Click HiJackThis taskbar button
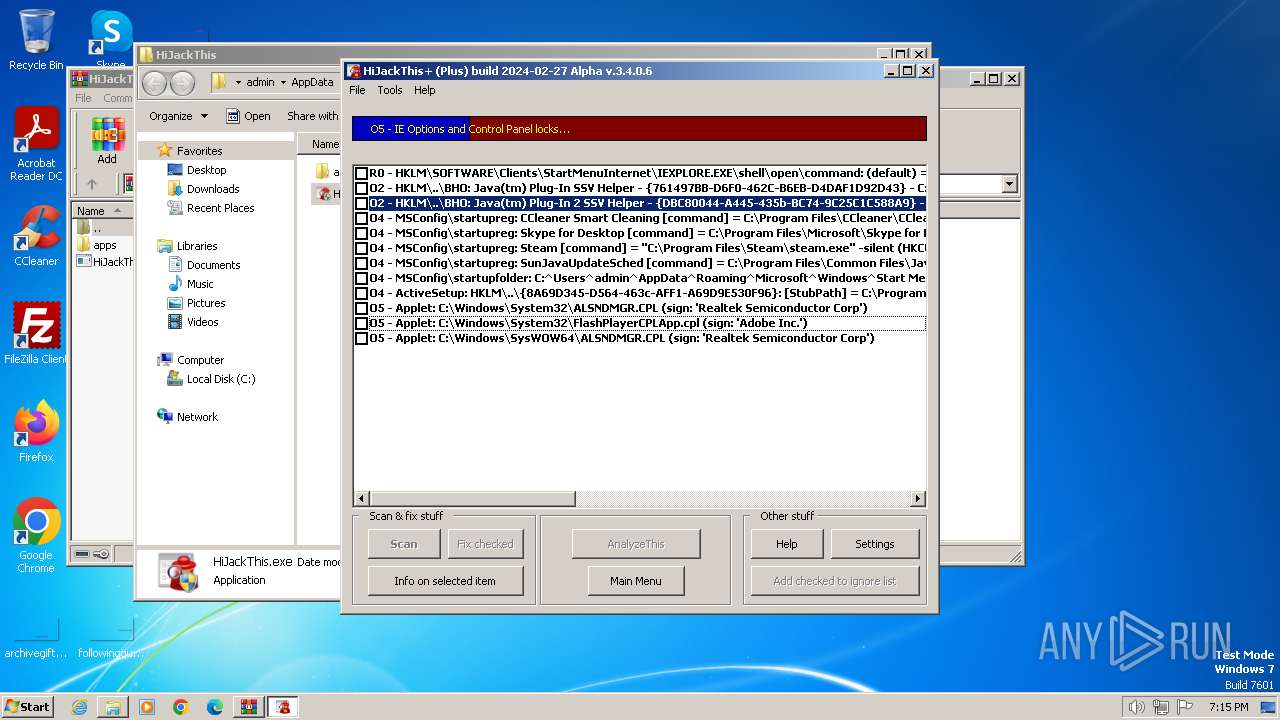This screenshot has width=1280, height=720. [x=284, y=707]
